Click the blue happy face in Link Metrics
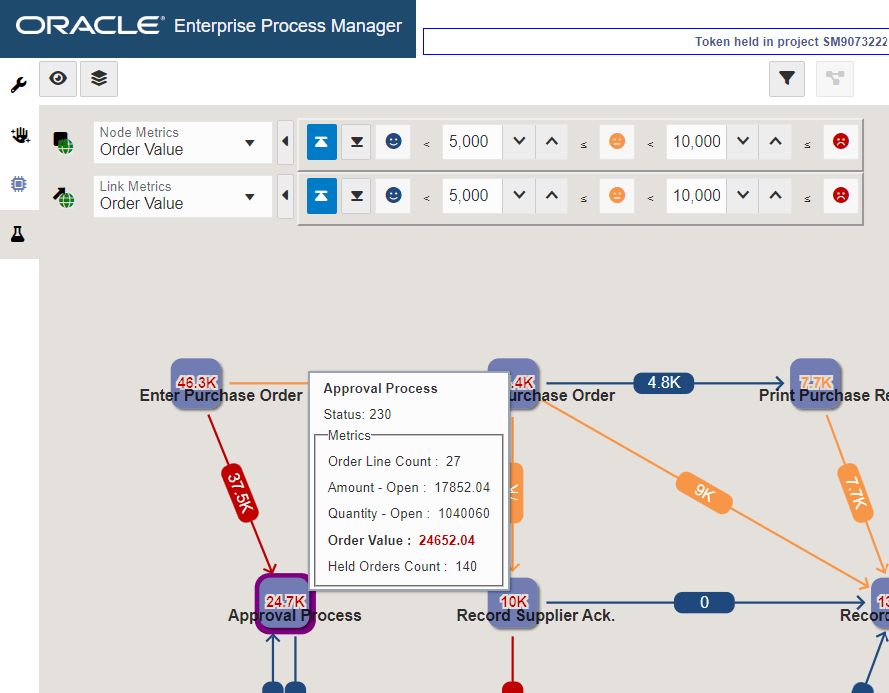889x693 pixels. click(x=393, y=195)
